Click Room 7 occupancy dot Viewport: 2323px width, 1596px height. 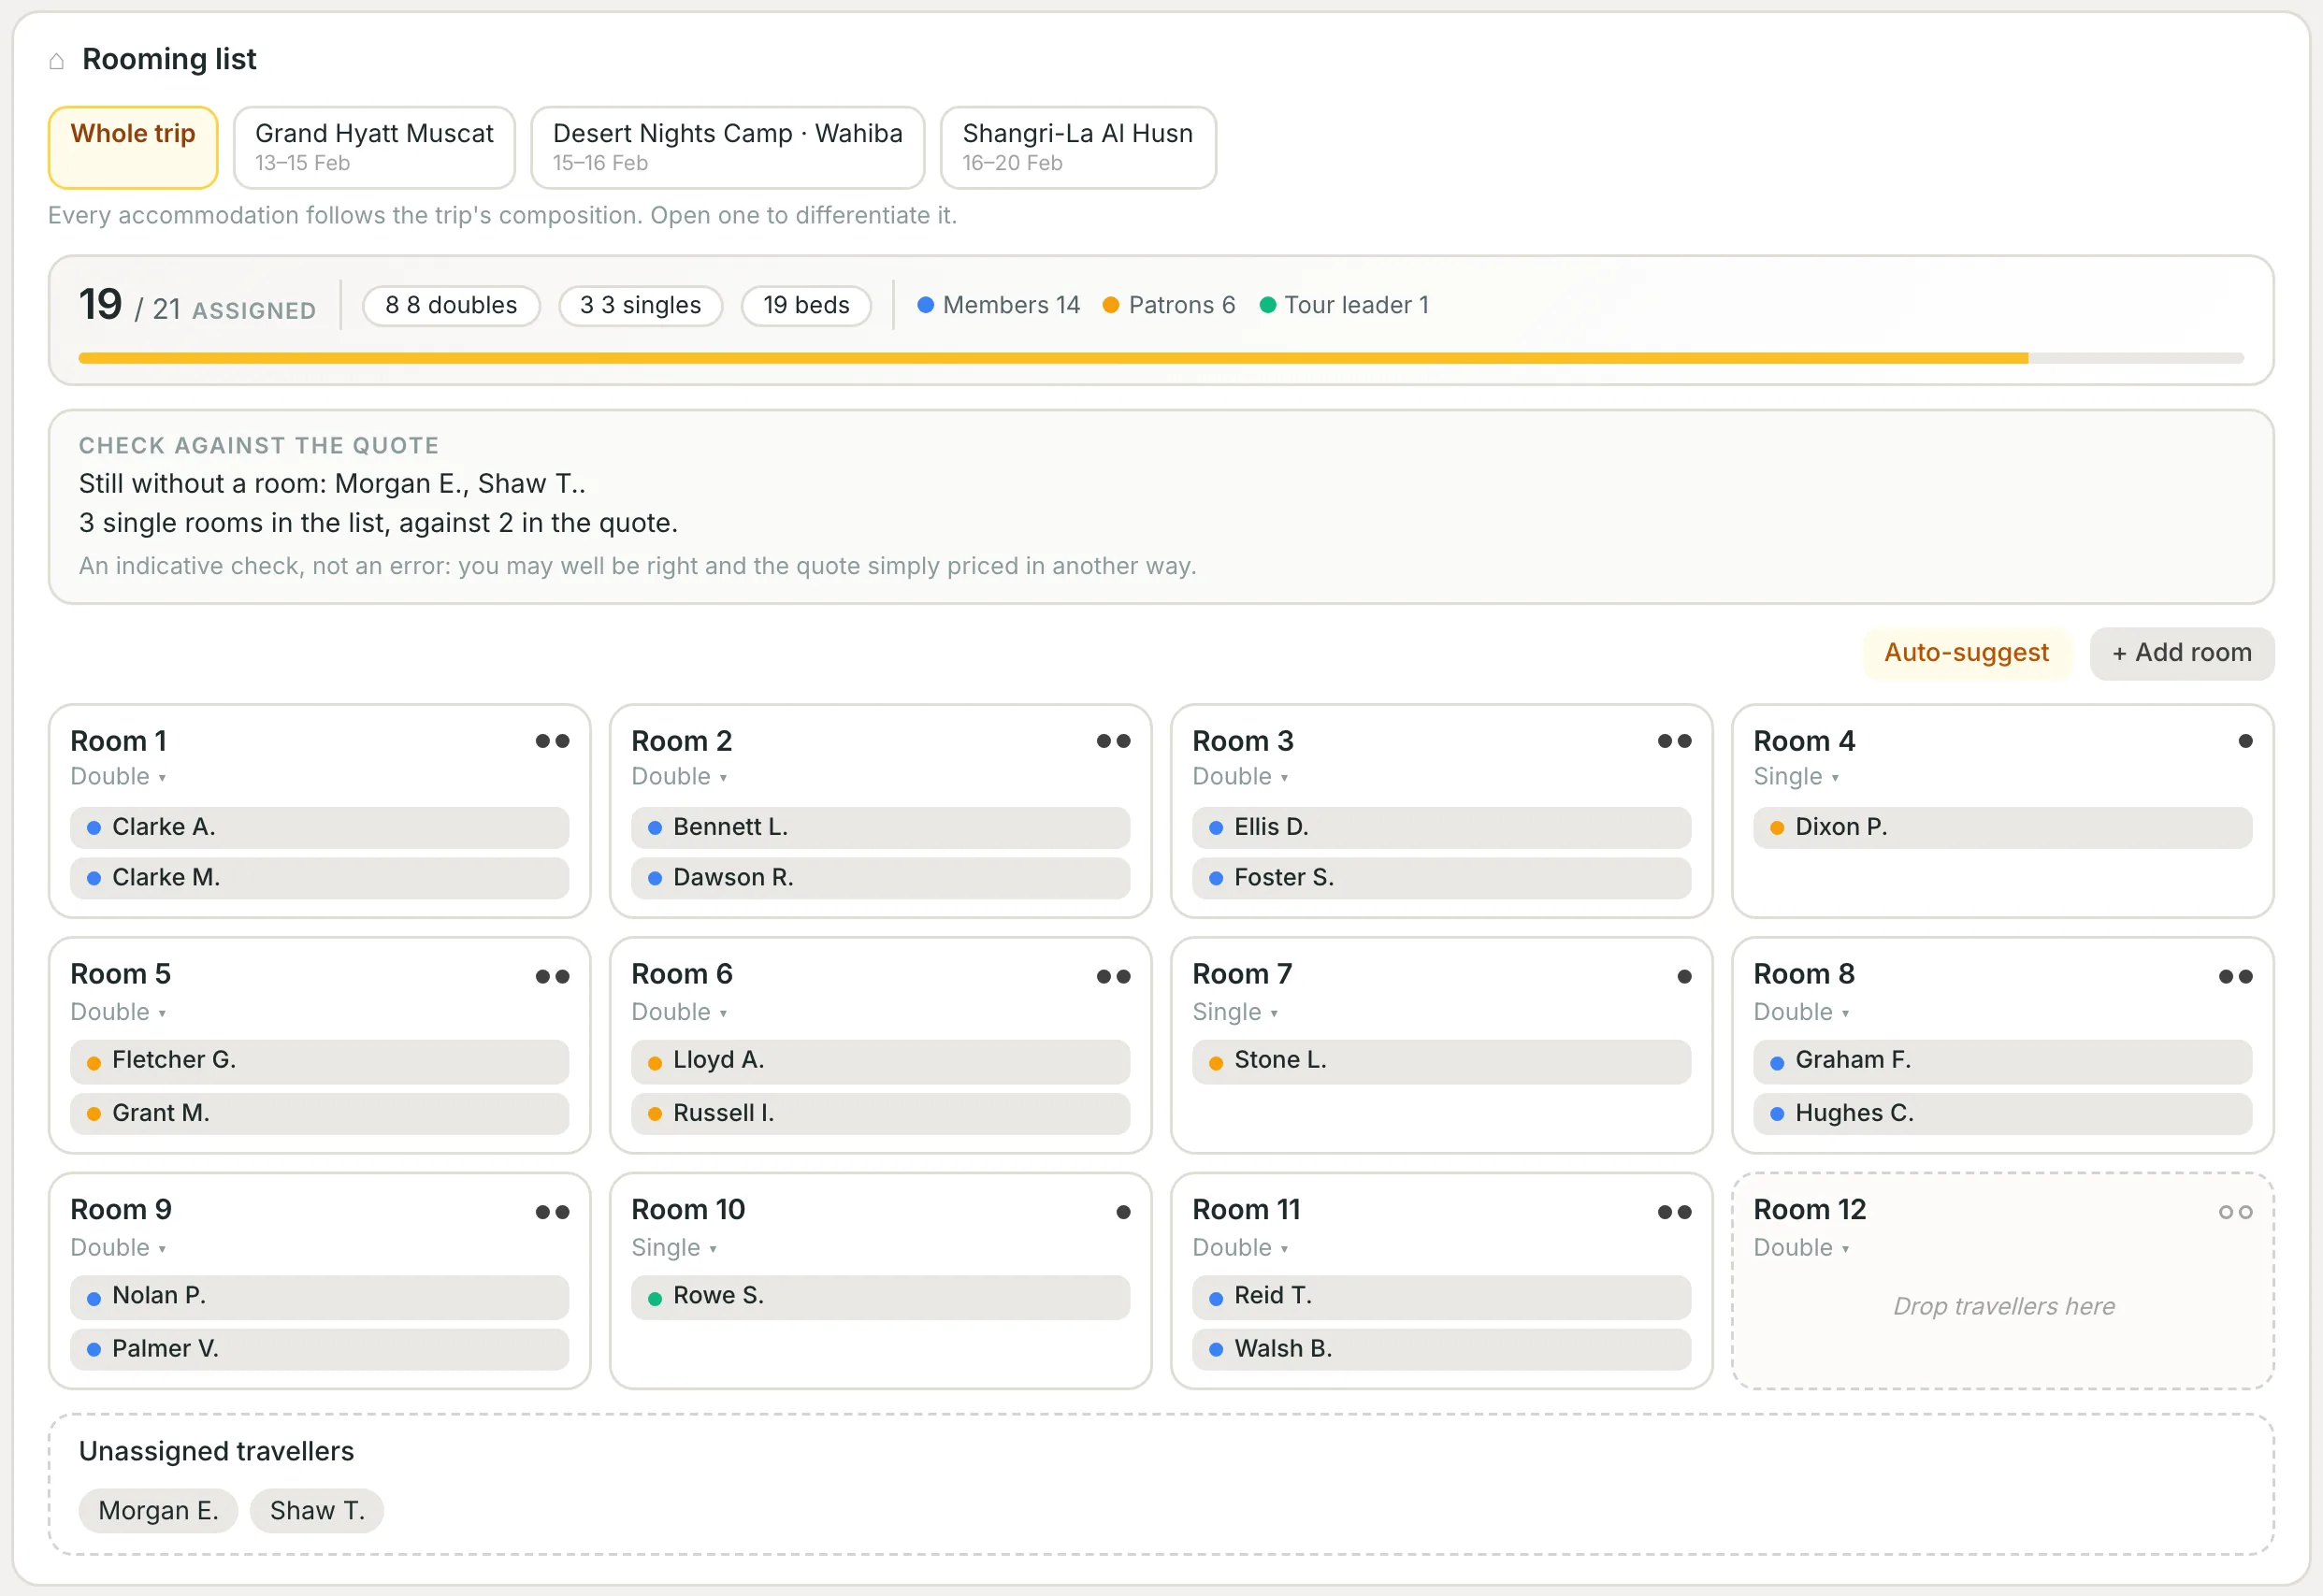(x=1684, y=976)
